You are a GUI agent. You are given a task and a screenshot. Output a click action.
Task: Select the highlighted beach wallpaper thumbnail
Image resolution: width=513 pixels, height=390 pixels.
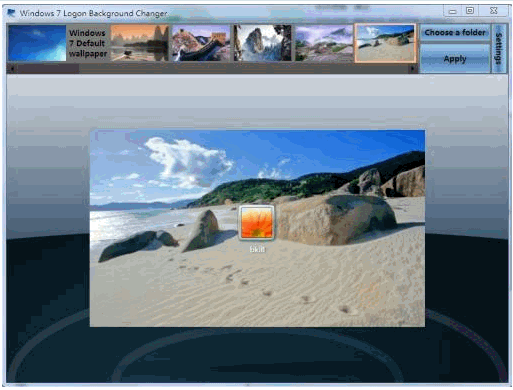[385, 43]
